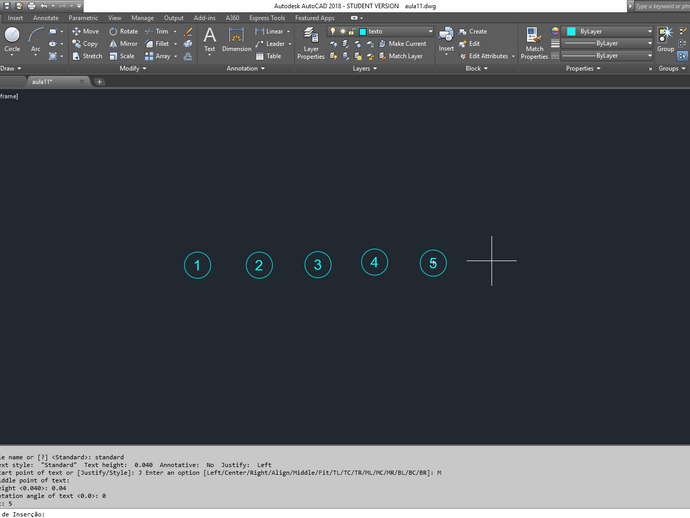Choose the Trim tool
The width and height of the screenshot is (690, 518).
[x=157, y=31]
